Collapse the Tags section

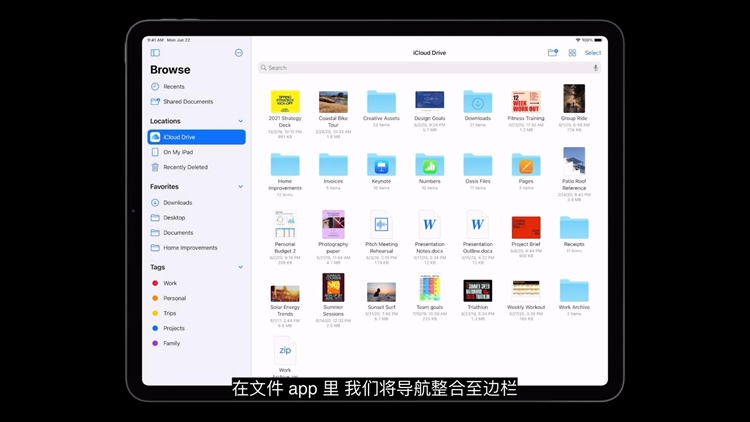pos(241,267)
